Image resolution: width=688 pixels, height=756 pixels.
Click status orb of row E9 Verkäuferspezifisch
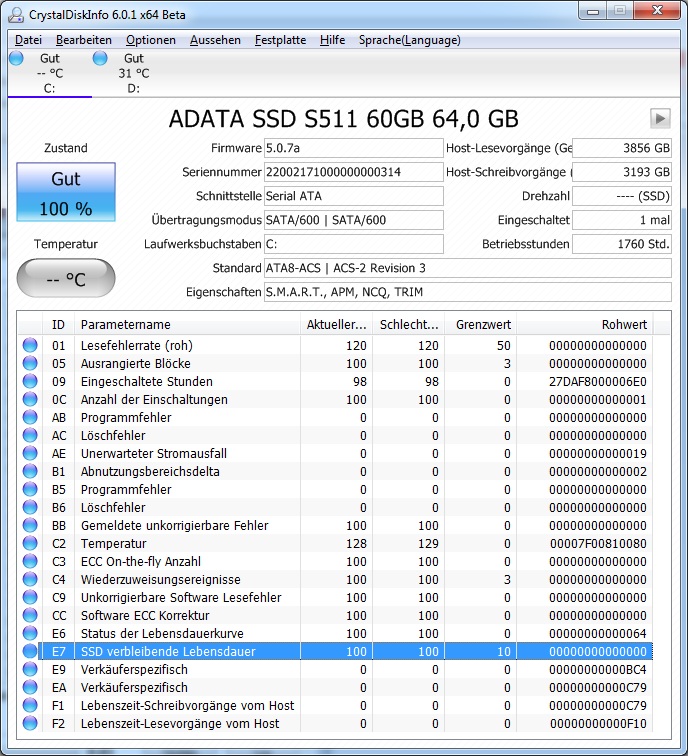[x=30, y=669]
